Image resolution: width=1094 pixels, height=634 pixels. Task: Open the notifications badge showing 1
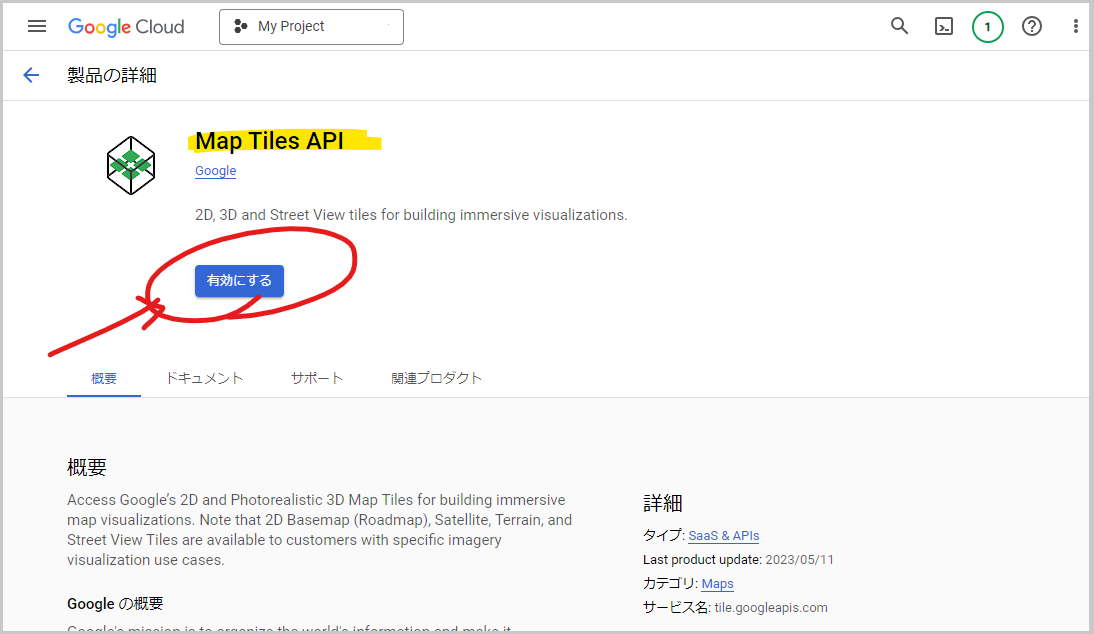pyautogui.click(x=987, y=27)
